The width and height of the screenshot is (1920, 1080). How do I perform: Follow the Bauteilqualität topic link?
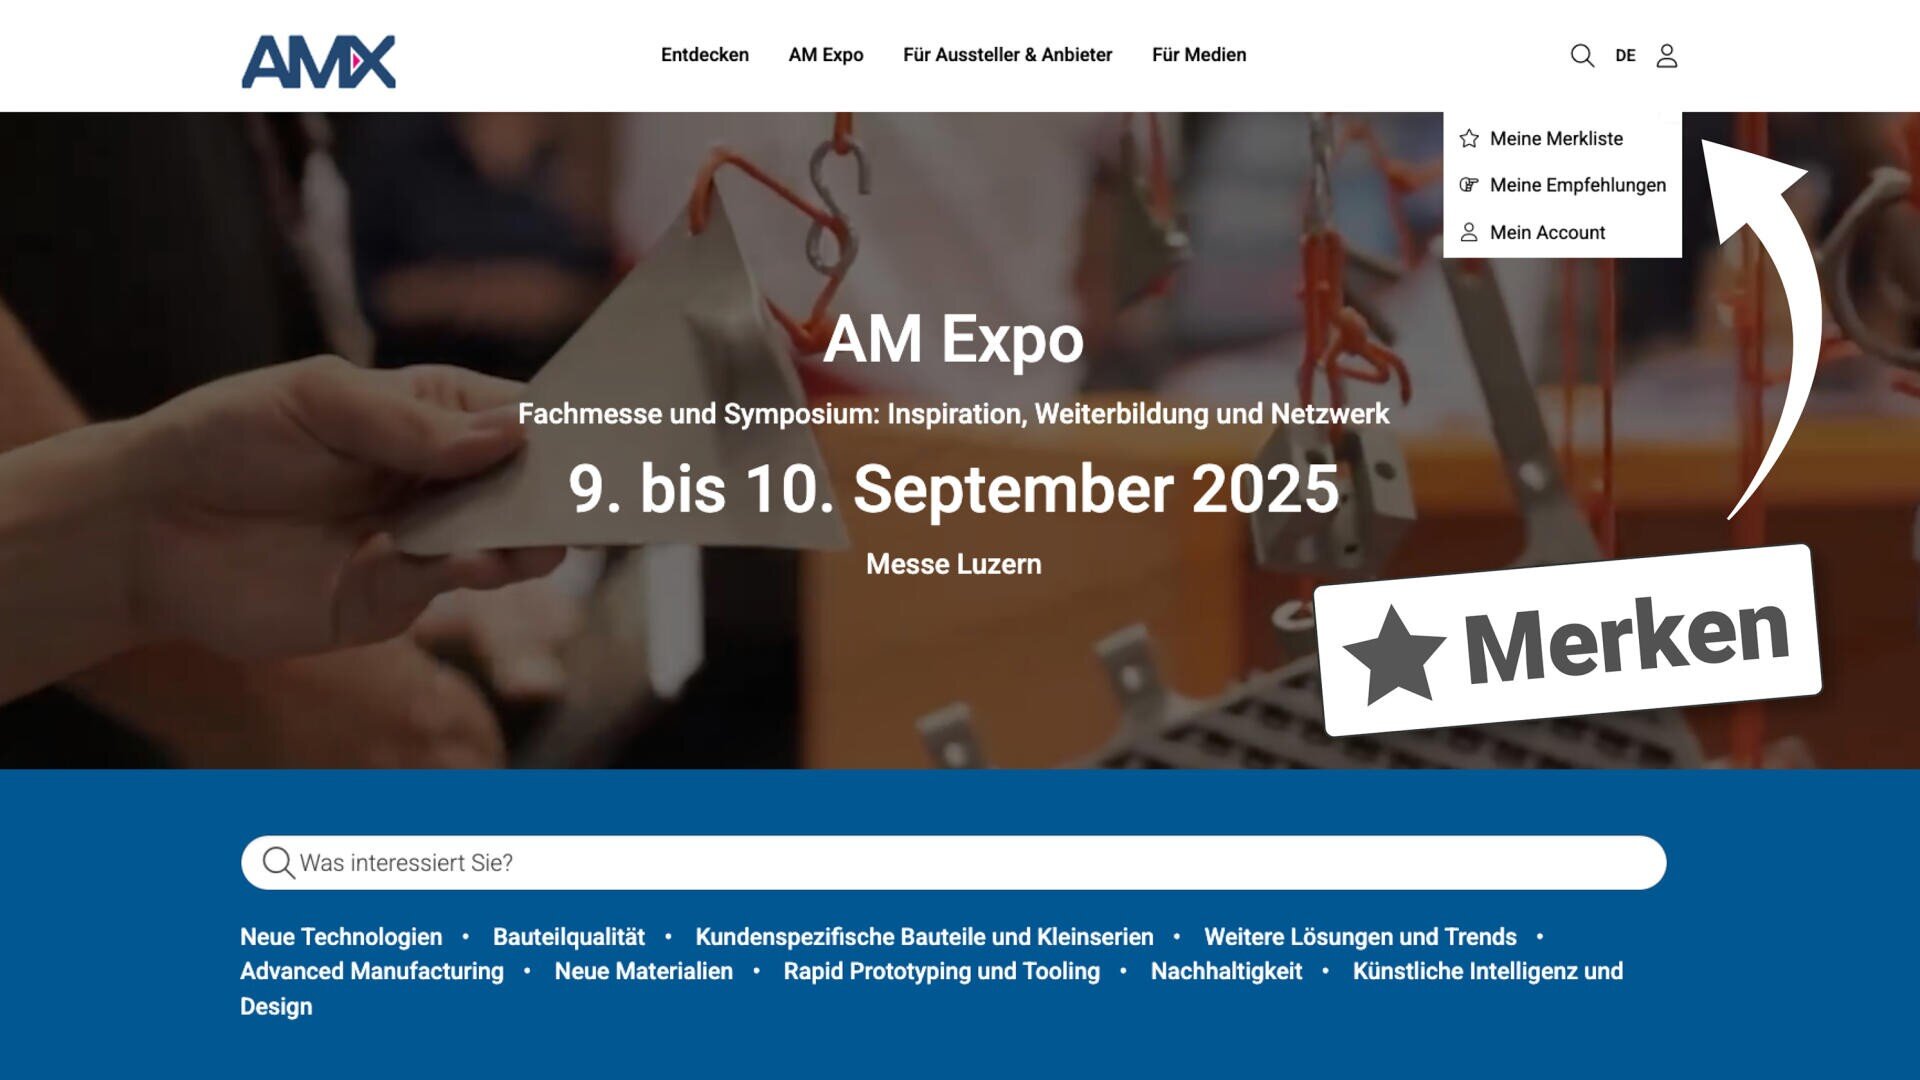pyautogui.click(x=569, y=937)
